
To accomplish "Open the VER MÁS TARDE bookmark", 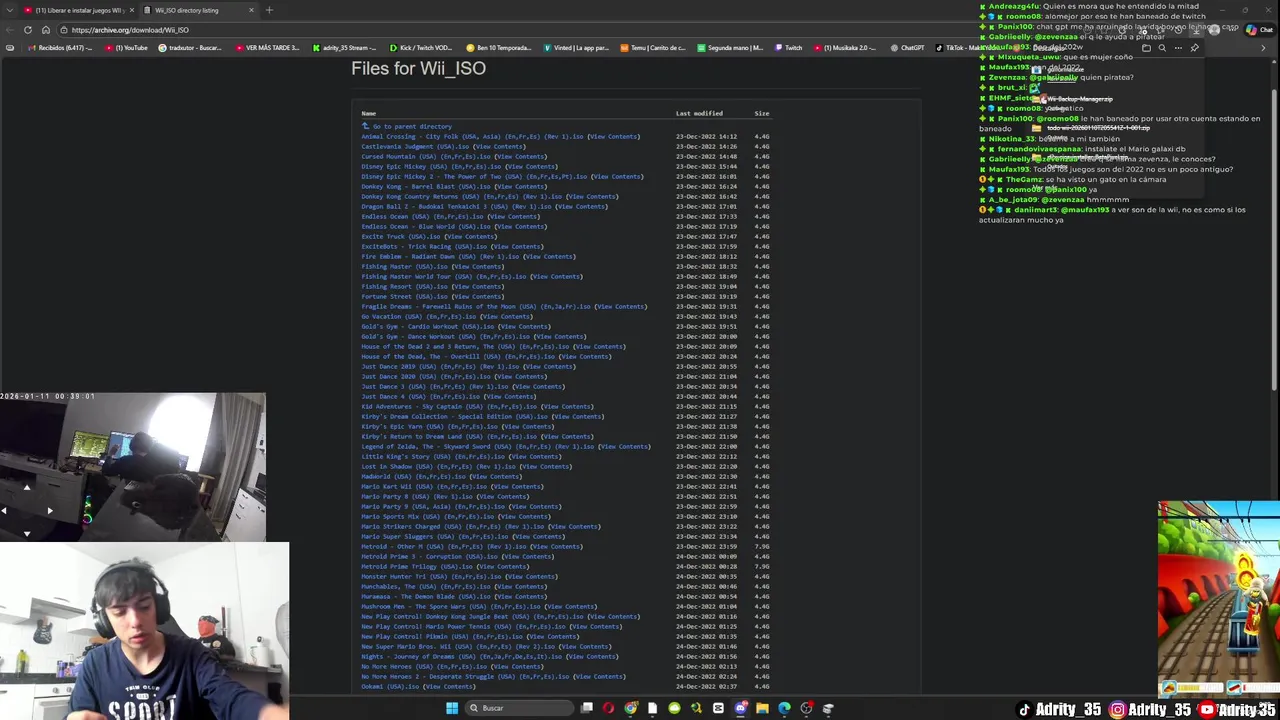I will [267, 48].
